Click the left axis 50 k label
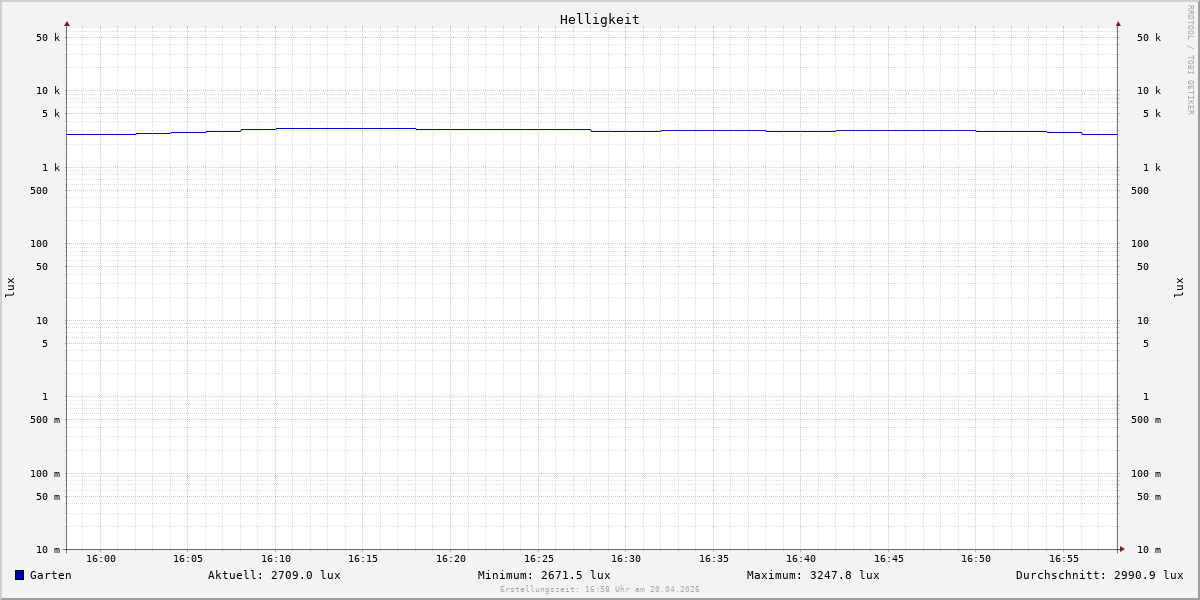This screenshot has height=600, width=1200. click(48, 38)
